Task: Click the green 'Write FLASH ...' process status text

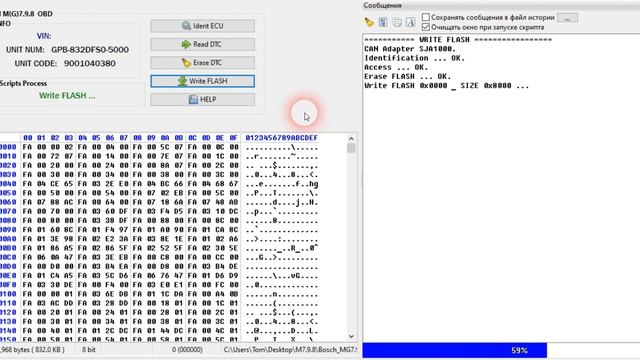Action: [x=67, y=96]
